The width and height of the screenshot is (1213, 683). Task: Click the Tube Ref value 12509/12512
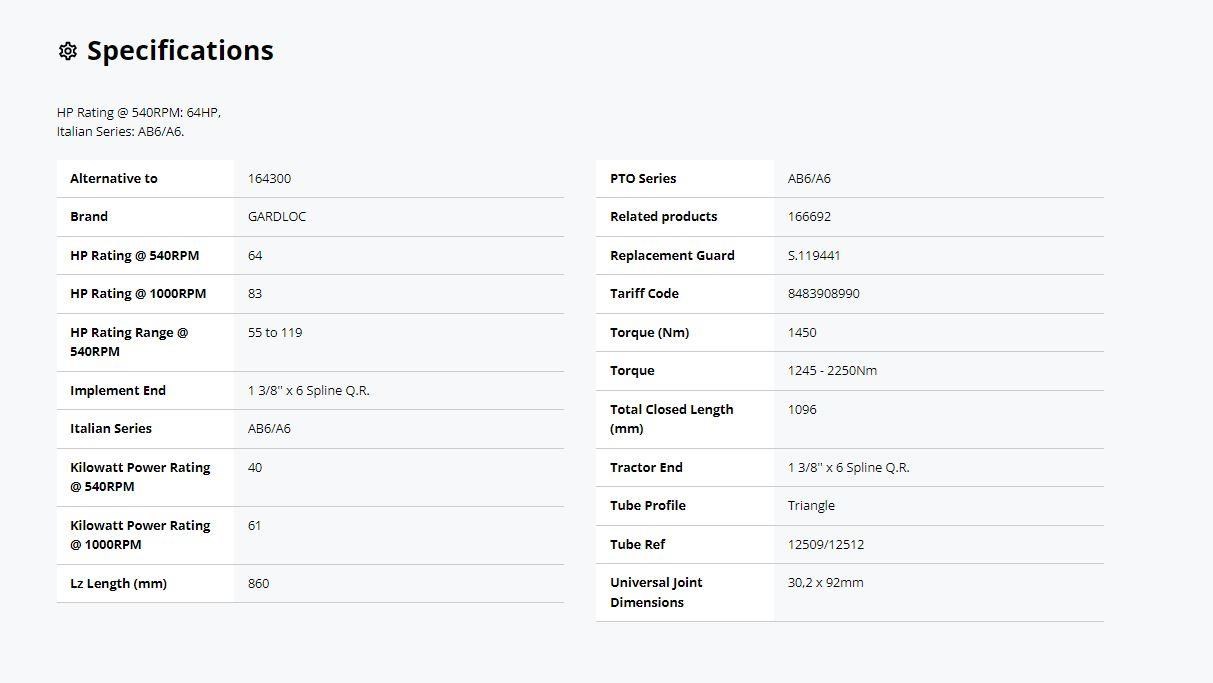click(x=825, y=545)
